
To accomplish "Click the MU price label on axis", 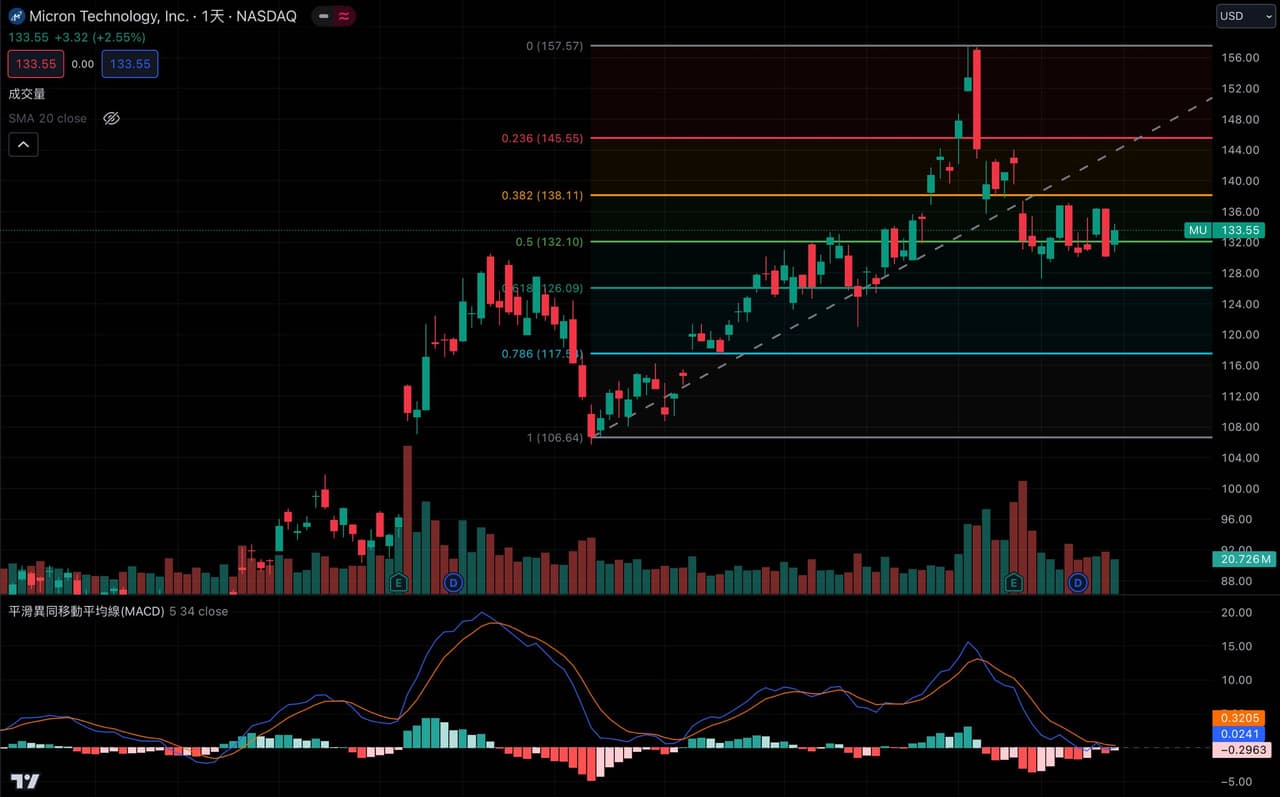I will click(x=1198, y=230).
